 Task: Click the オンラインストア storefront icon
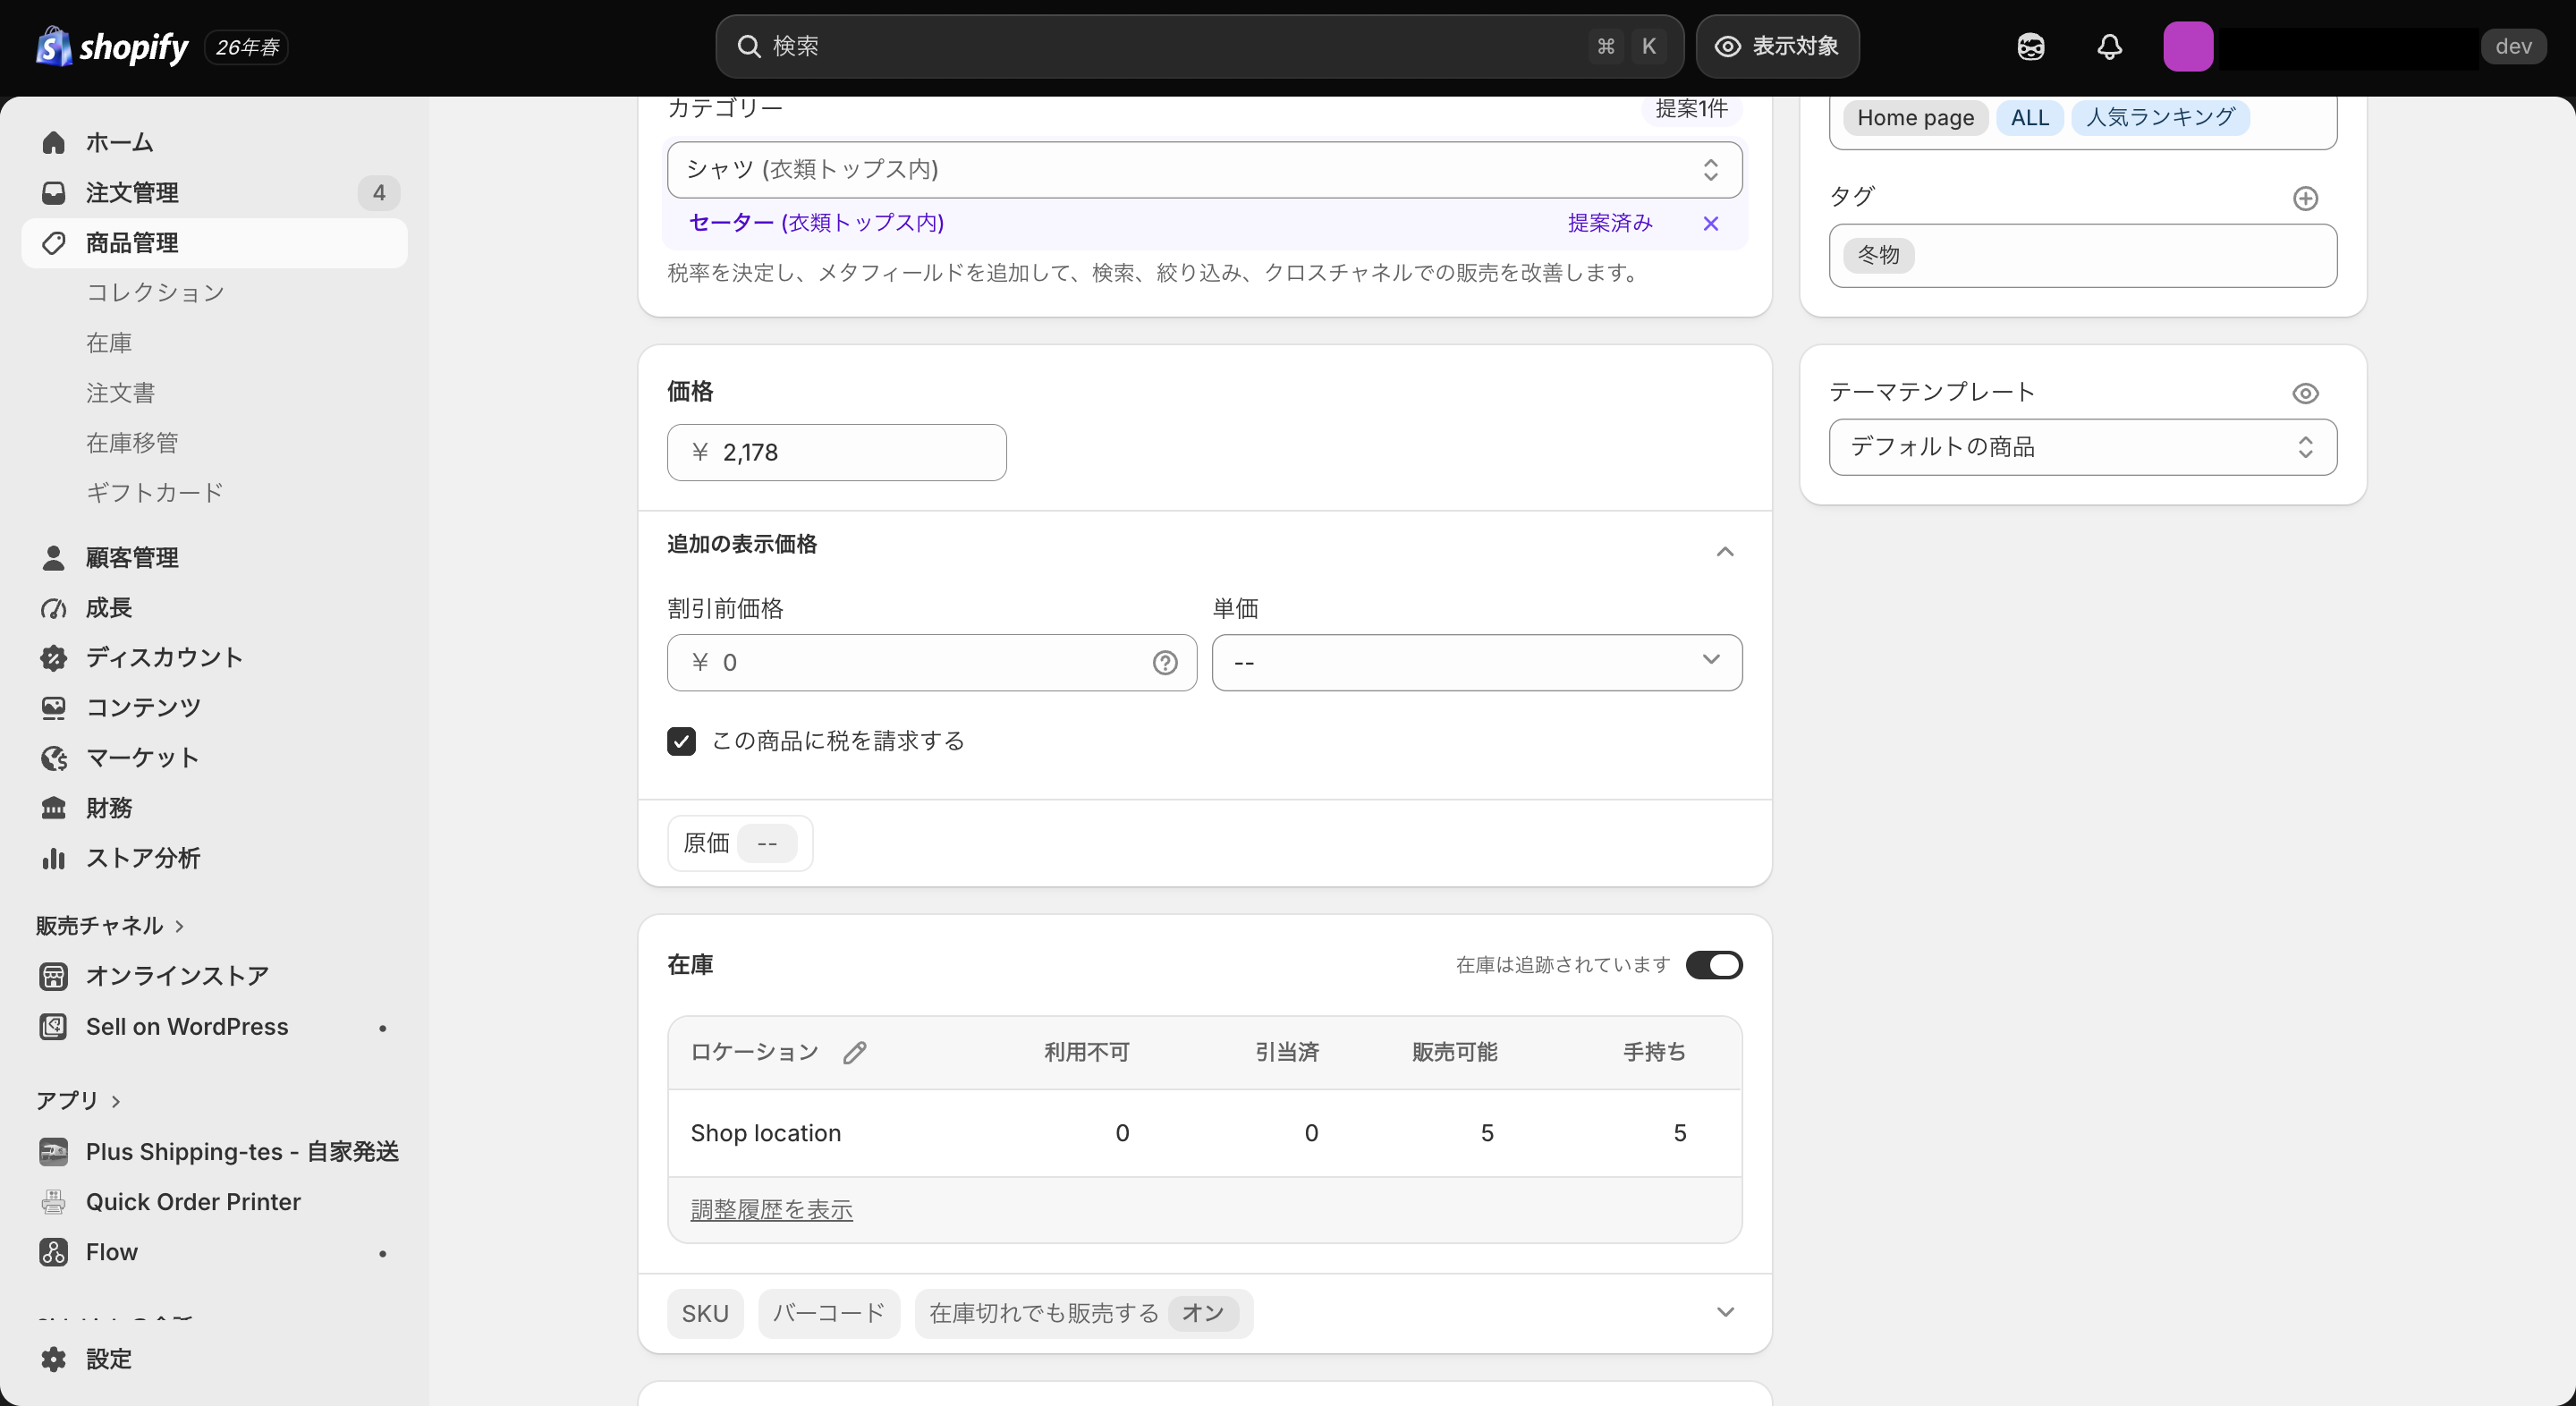[x=54, y=976]
